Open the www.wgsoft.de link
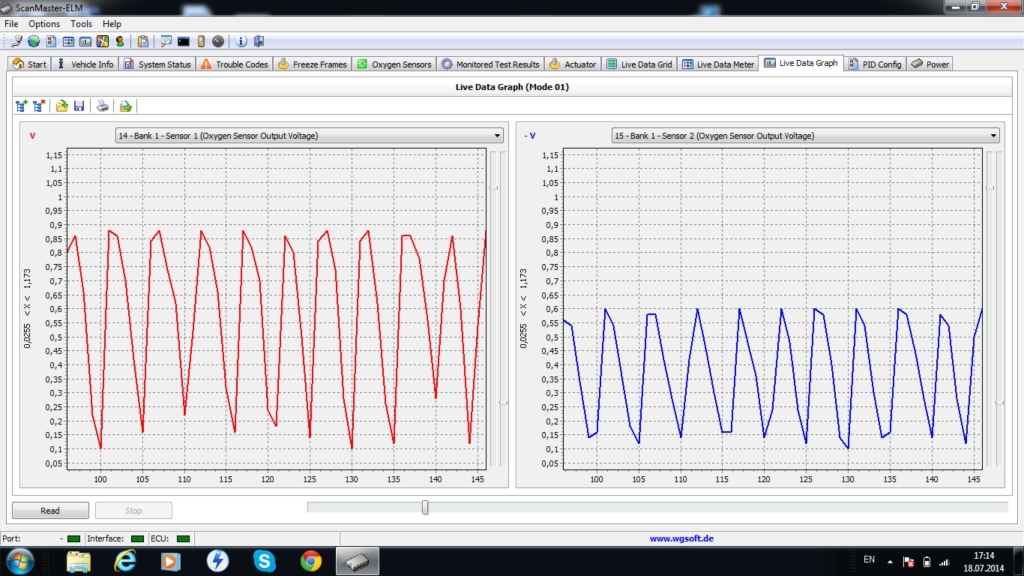 (x=682, y=538)
